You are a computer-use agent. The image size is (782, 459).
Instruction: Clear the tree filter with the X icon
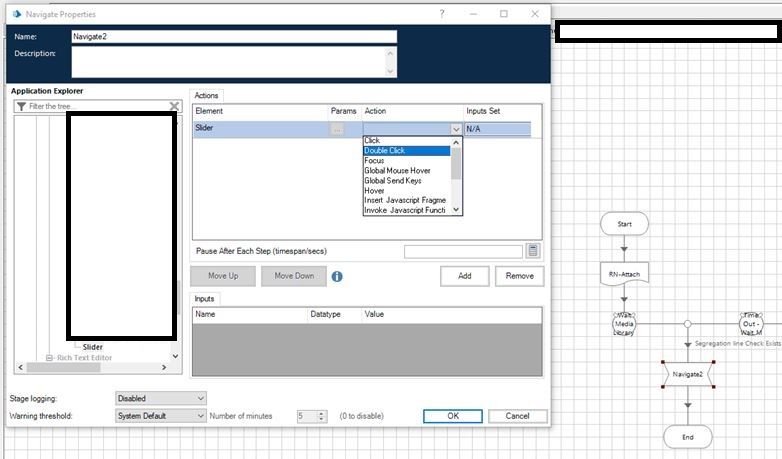(174, 106)
